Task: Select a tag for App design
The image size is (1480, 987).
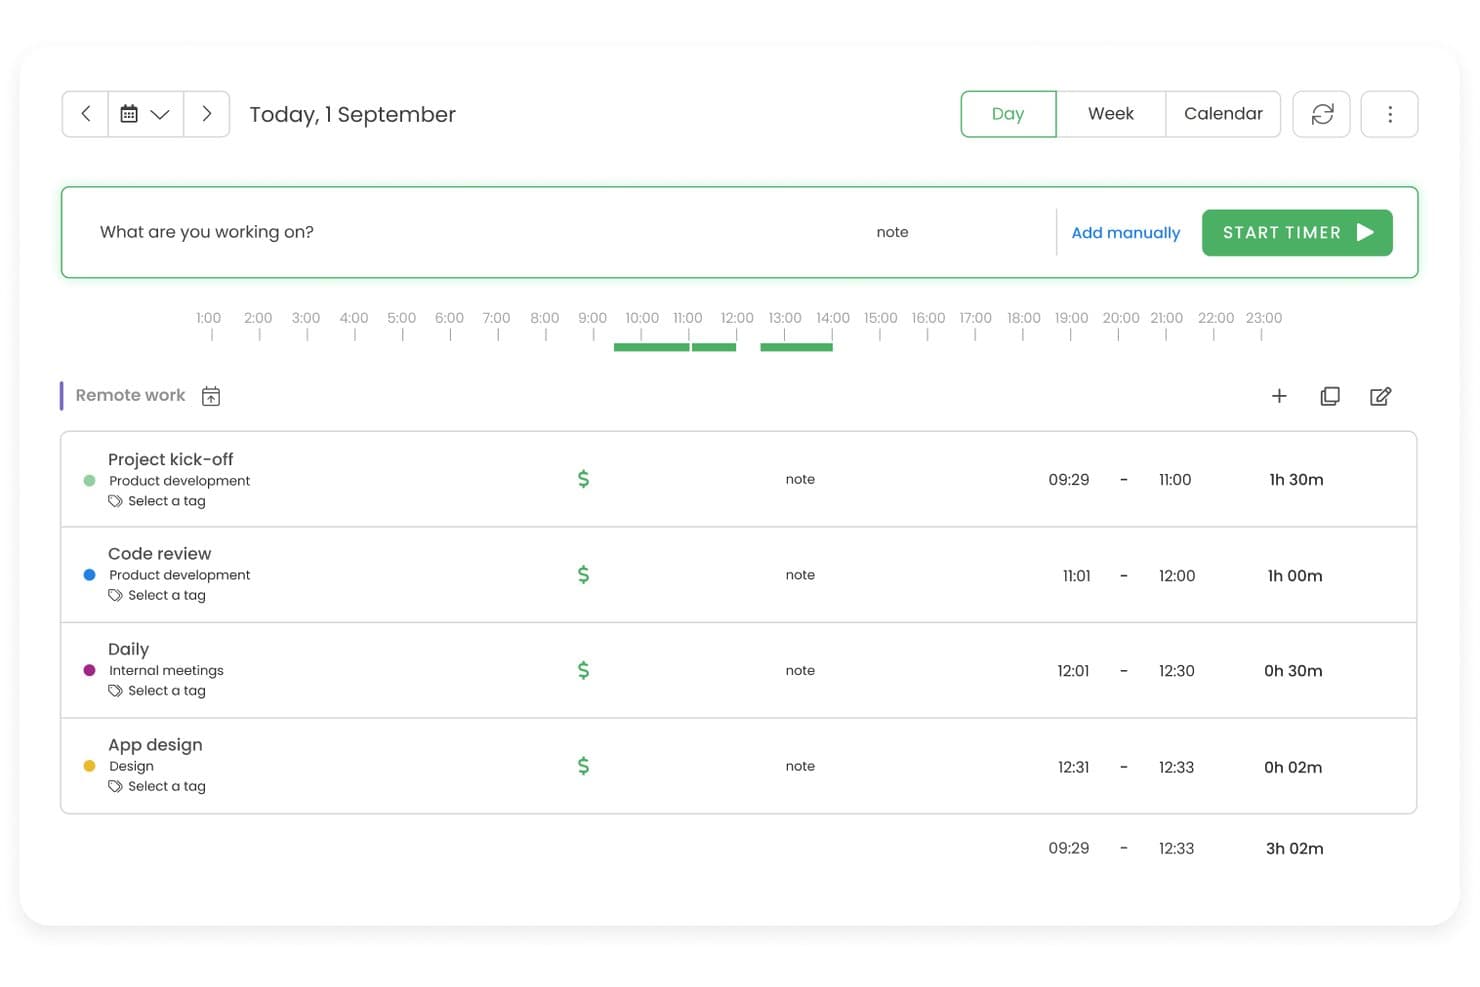Action: (x=157, y=786)
